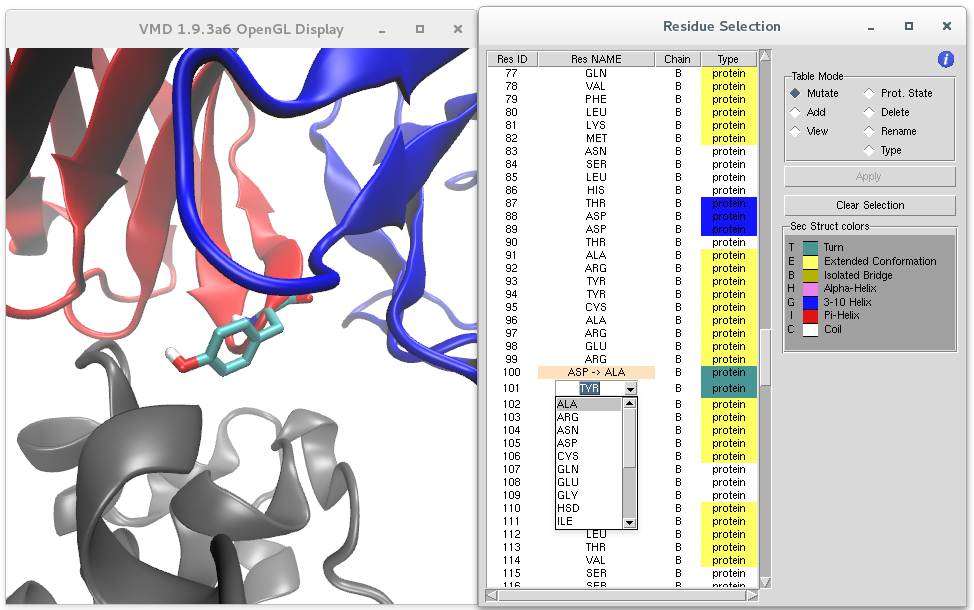Viewport: 974px width, 610px height.
Task: Select the Prot. State mode
Action: [x=870, y=93]
